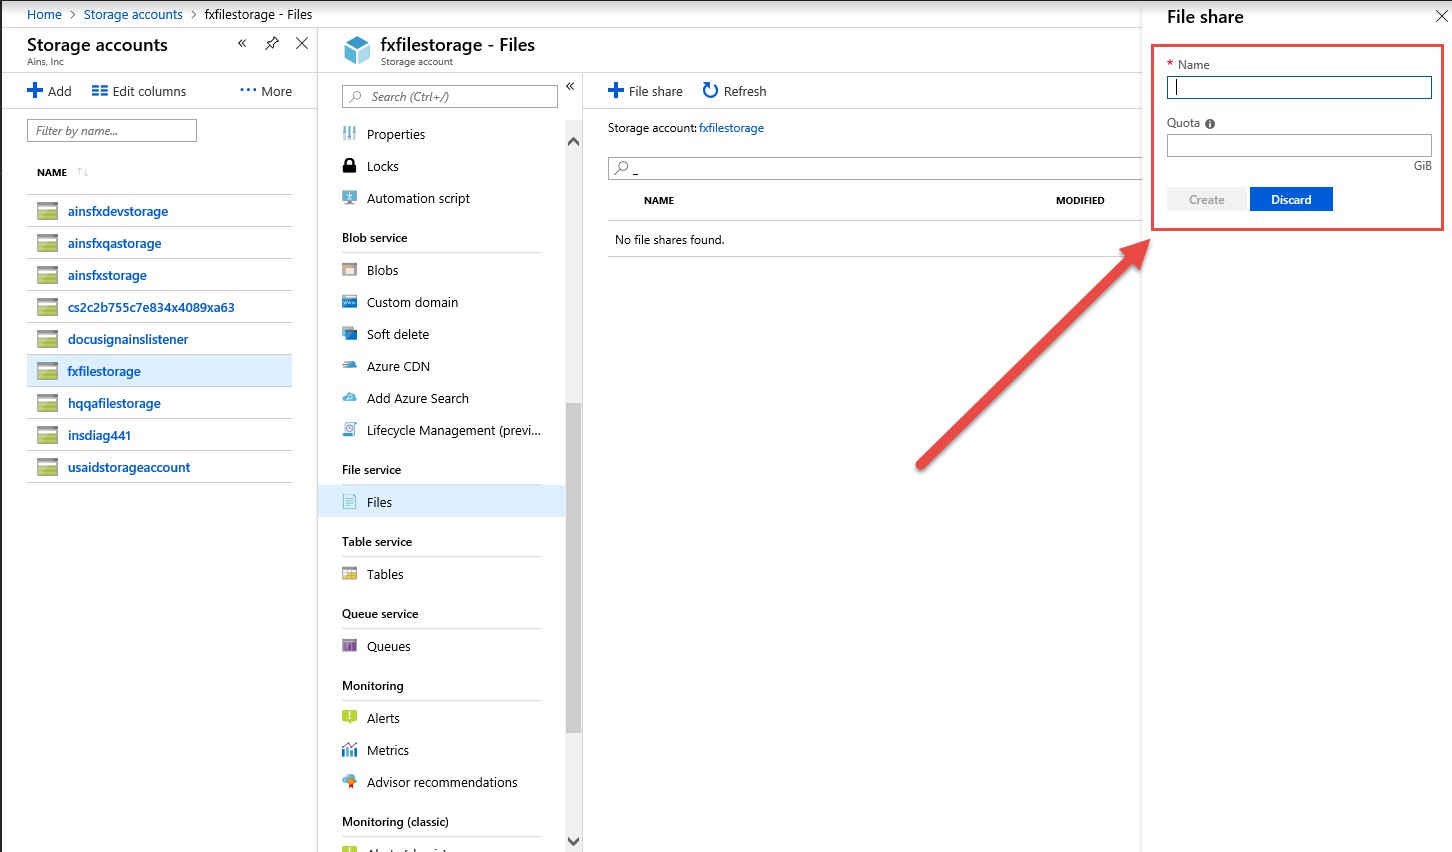The image size is (1452, 852).
Task: Click the Metrics chart icon
Action: [x=349, y=749]
